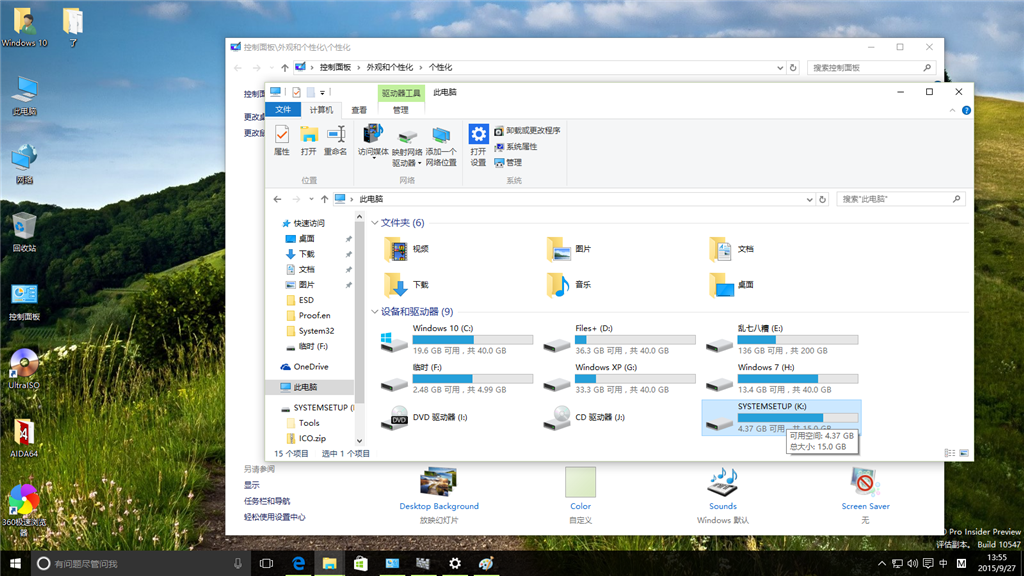Open the Windows Start menu
The image size is (1024, 576).
(x=15, y=563)
